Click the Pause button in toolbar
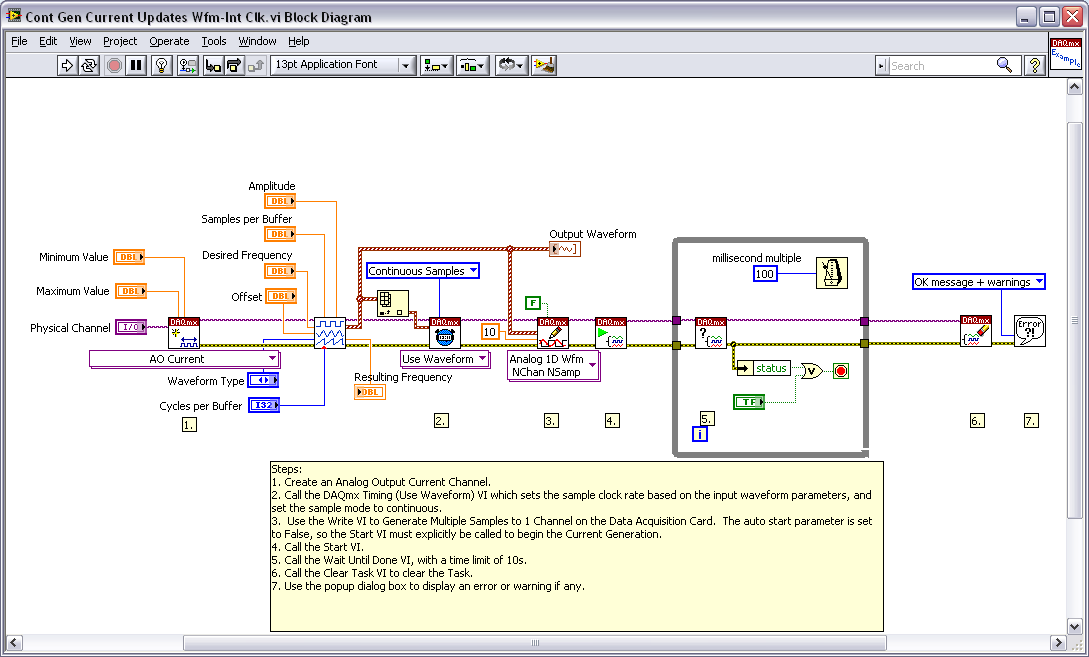 (137, 65)
